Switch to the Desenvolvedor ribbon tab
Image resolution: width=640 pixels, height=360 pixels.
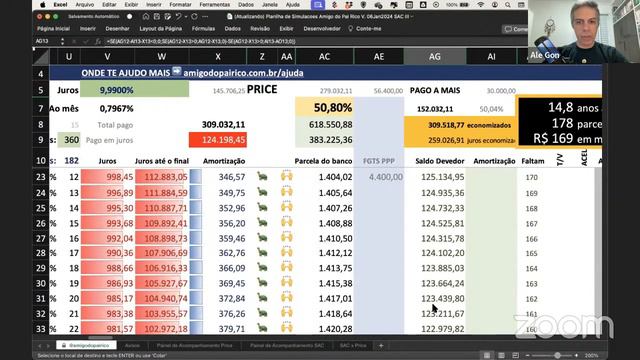(x=322, y=29)
